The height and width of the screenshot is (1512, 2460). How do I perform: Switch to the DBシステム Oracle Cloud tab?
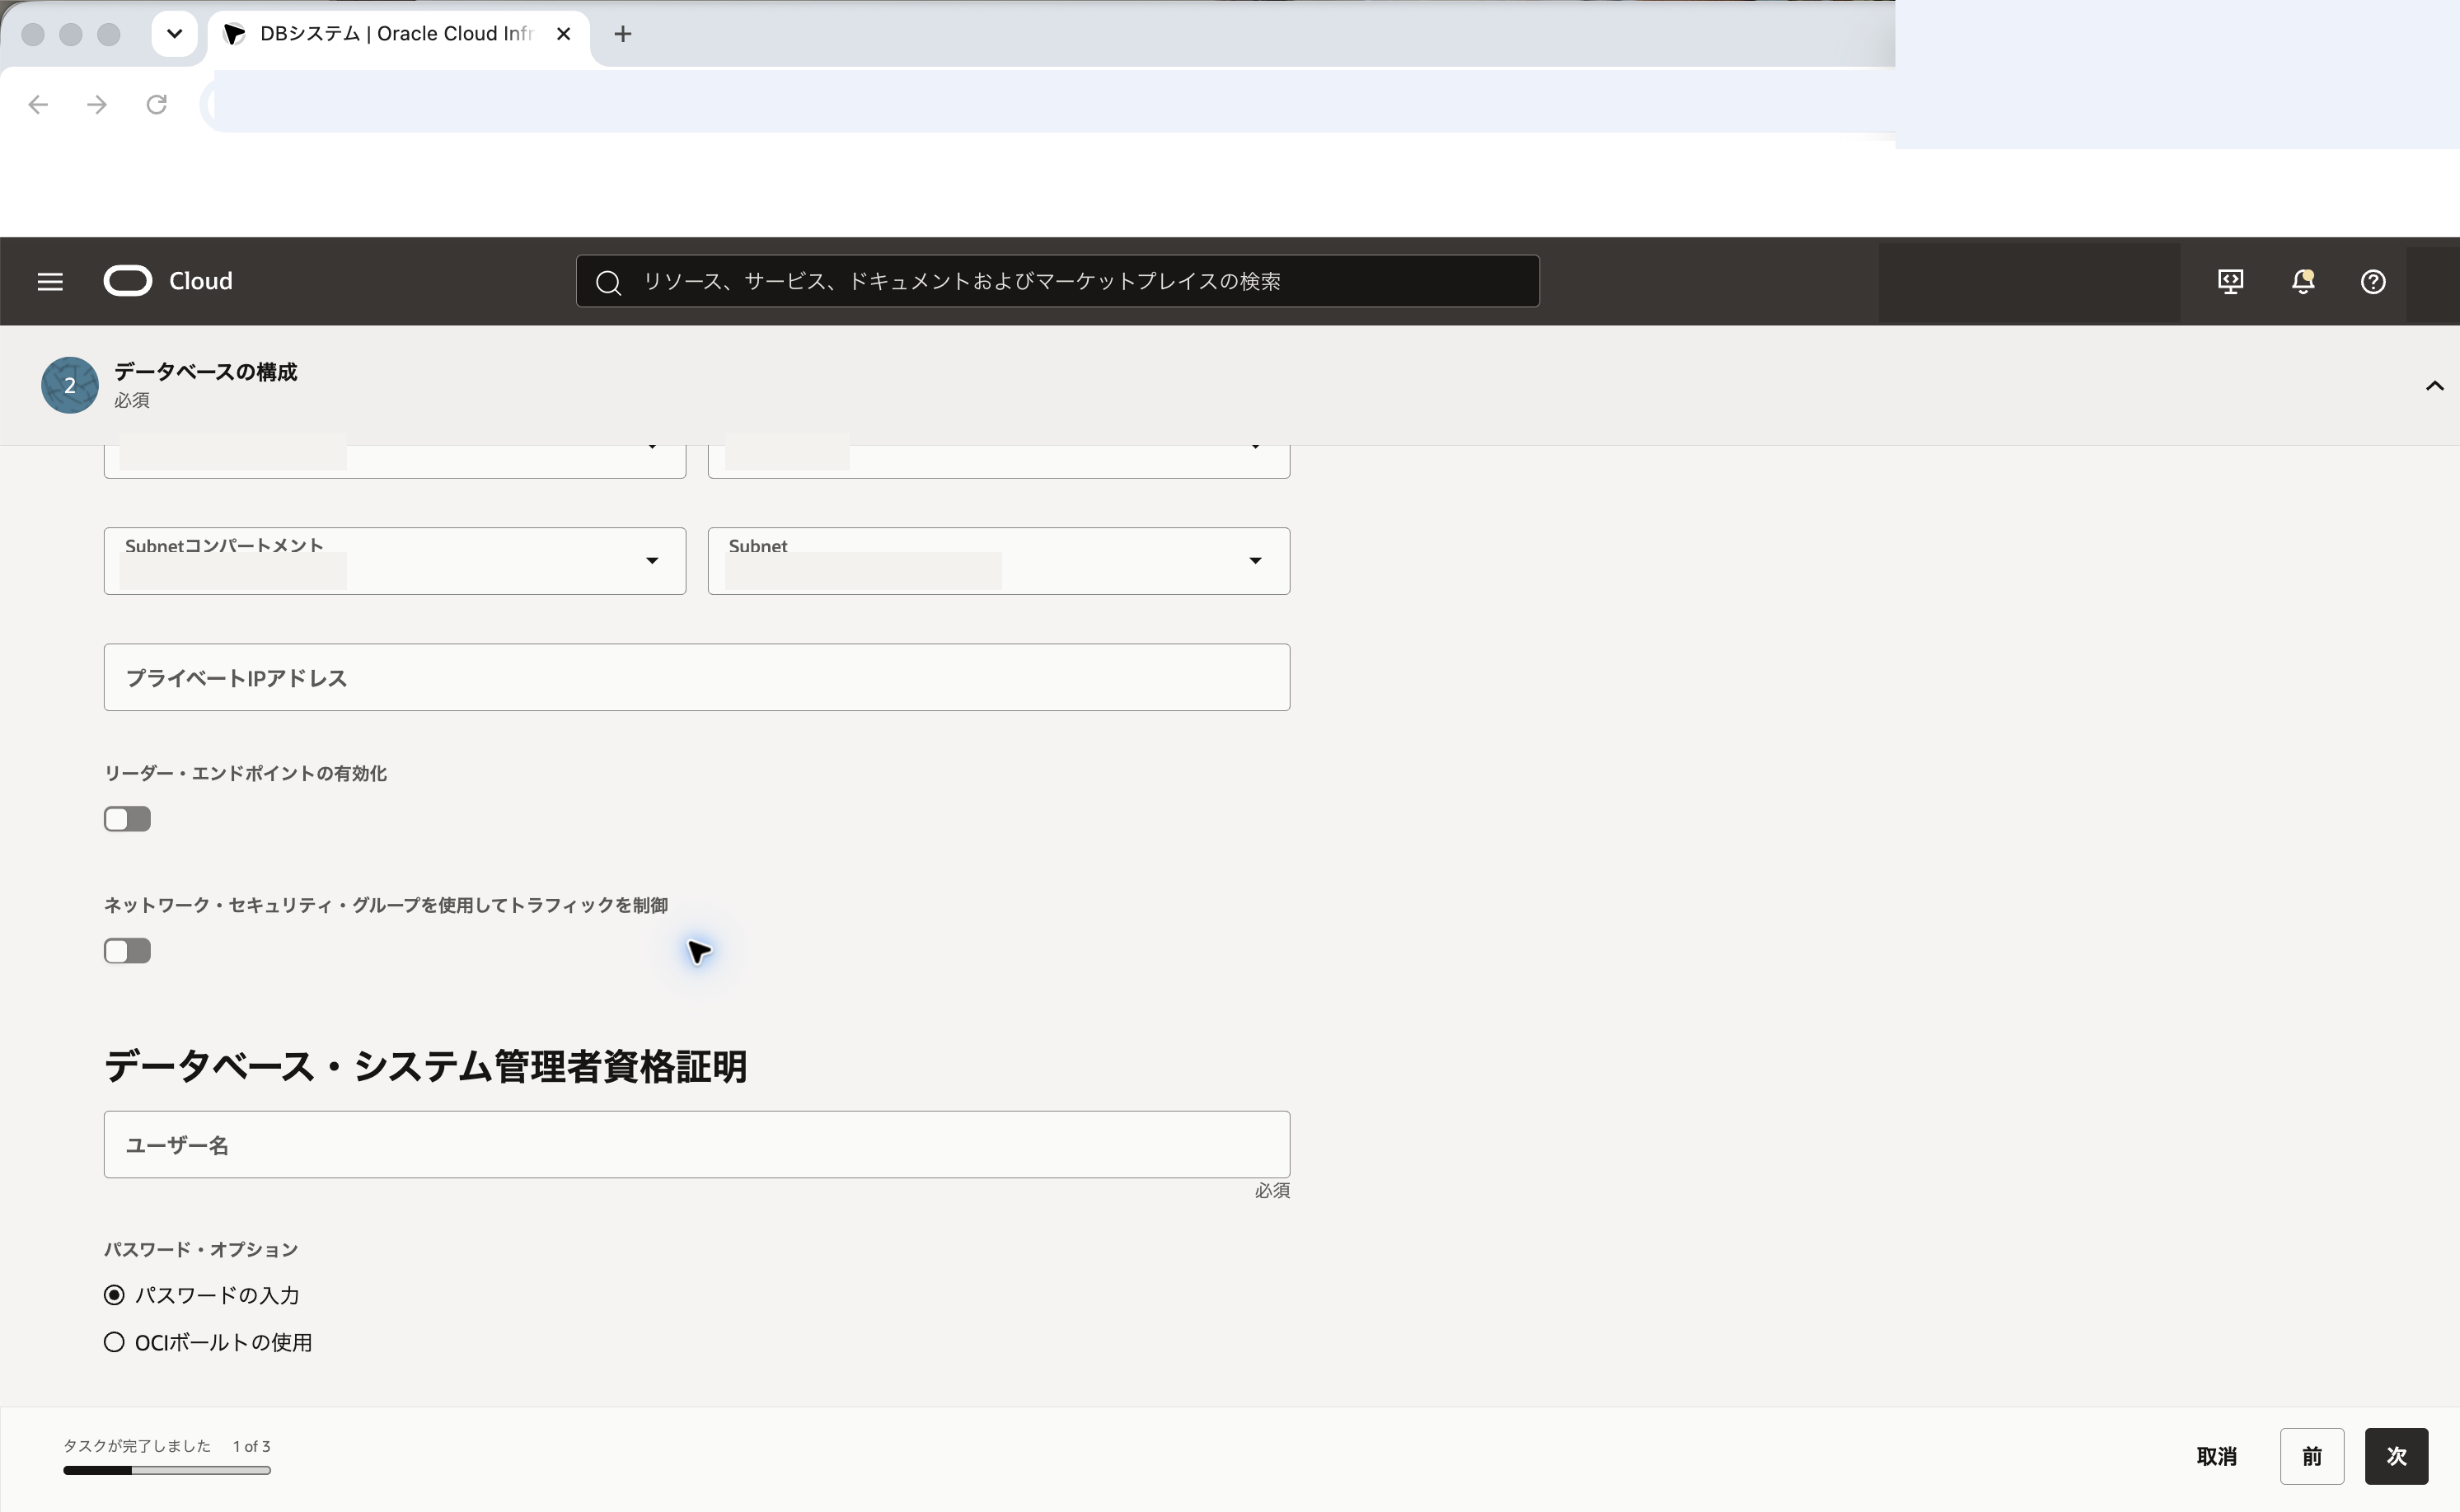click(397, 34)
